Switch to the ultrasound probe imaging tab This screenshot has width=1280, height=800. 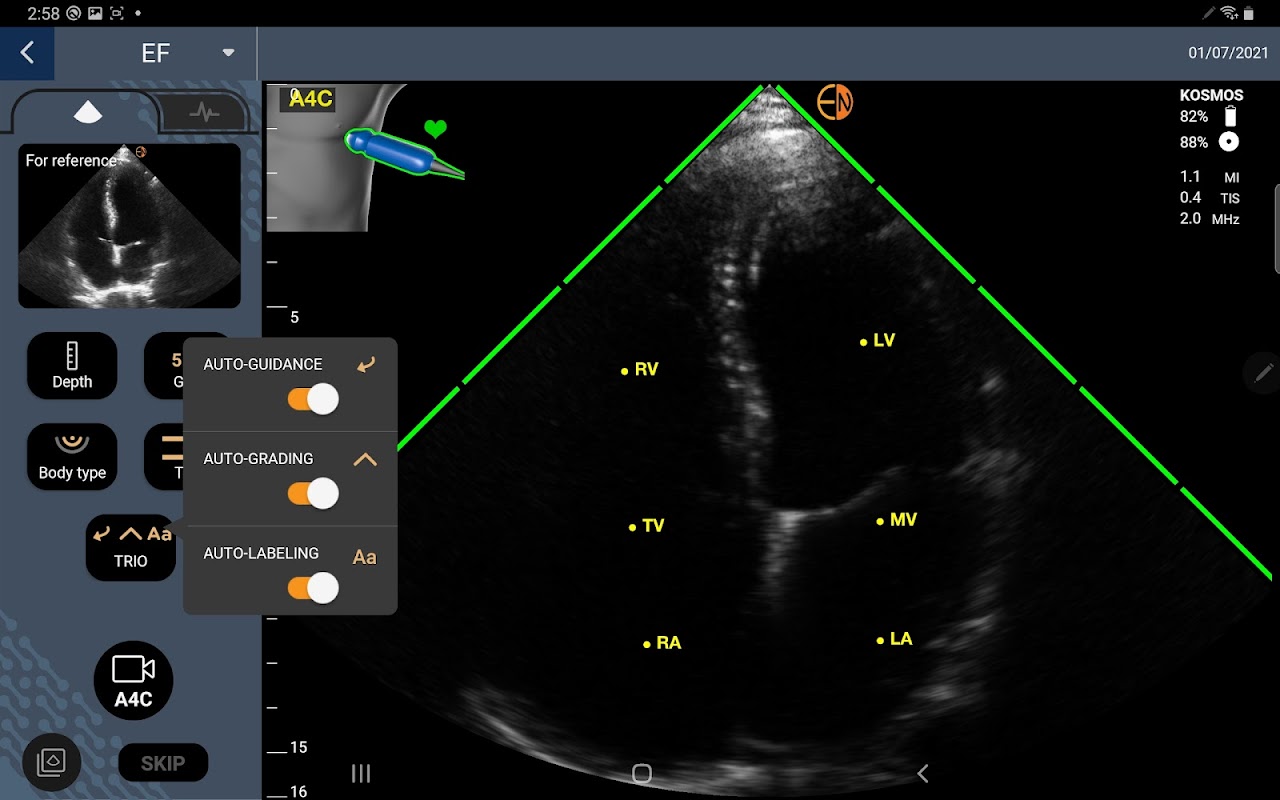coord(88,113)
